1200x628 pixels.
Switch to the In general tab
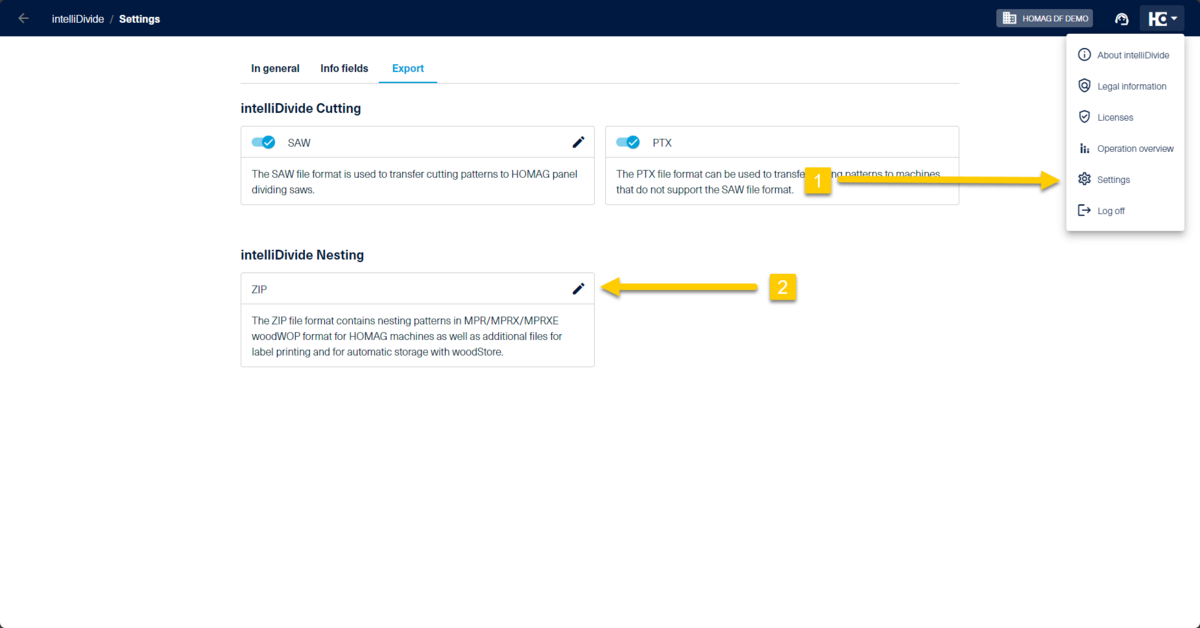(275, 68)
